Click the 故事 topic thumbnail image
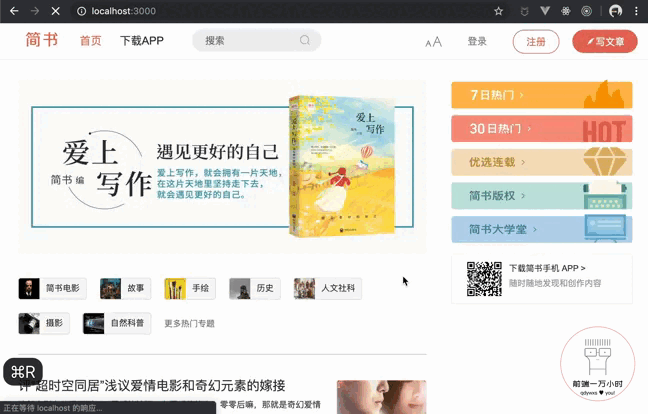The width and height of the screenshot is (648, 414). pyautogui.click(x=110, y=288)
